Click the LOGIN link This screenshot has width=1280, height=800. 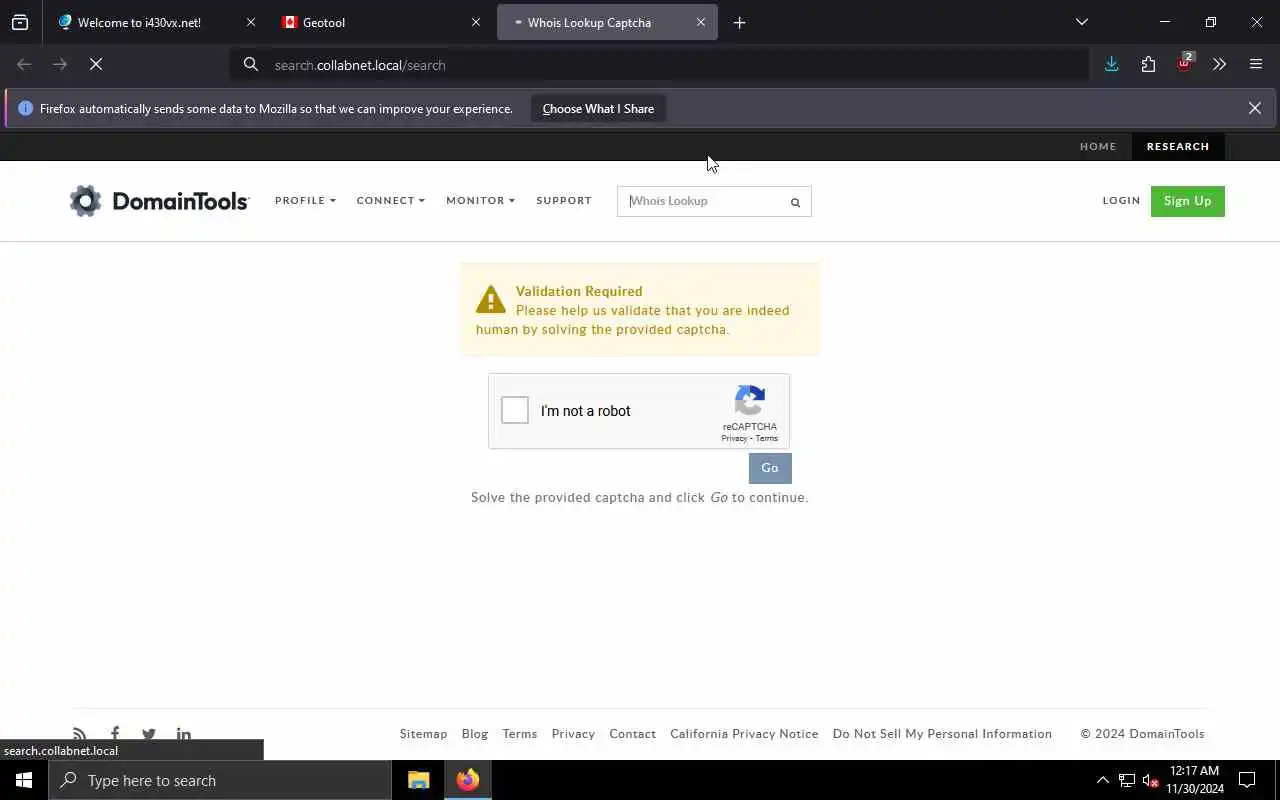(1121, 200)
